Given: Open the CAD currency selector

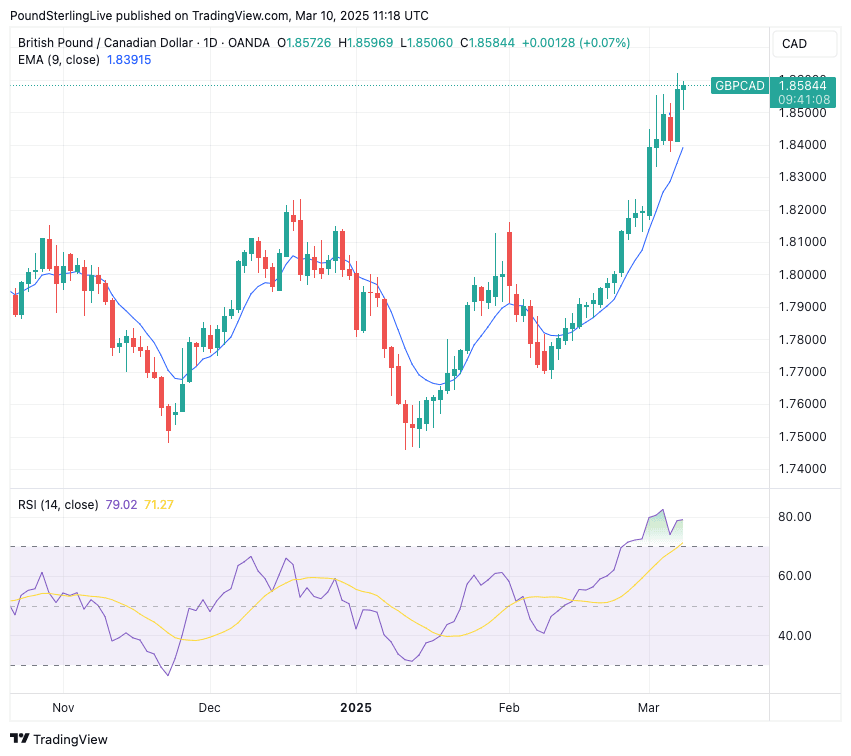Looking at the screenshot, I should (794, 44).
